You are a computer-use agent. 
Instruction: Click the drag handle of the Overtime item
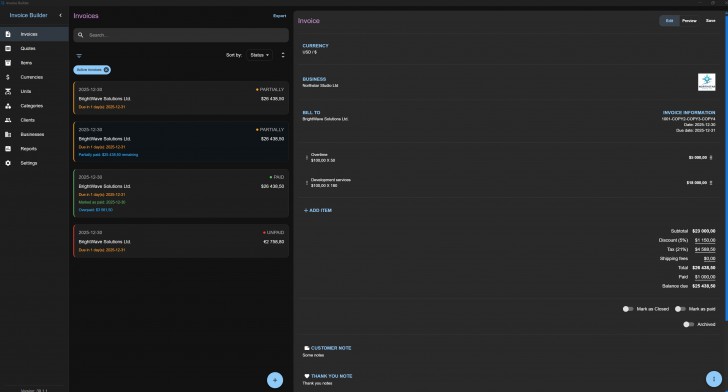(x=306, y=157)
